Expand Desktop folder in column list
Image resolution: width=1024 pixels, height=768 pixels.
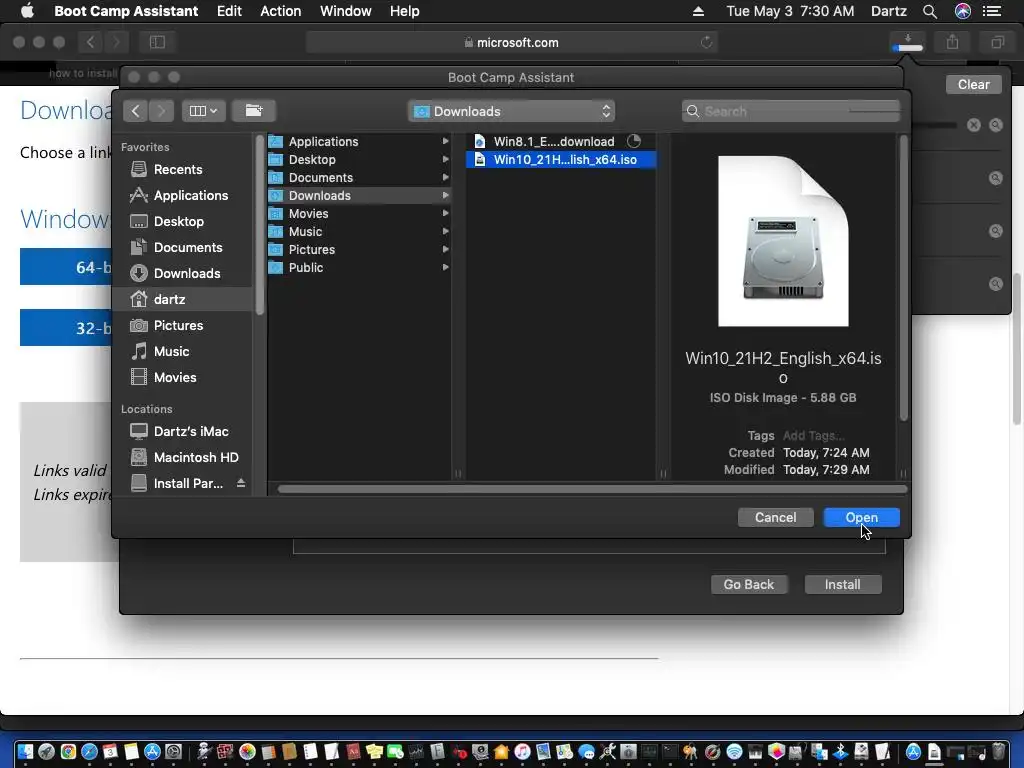(445, 159)
